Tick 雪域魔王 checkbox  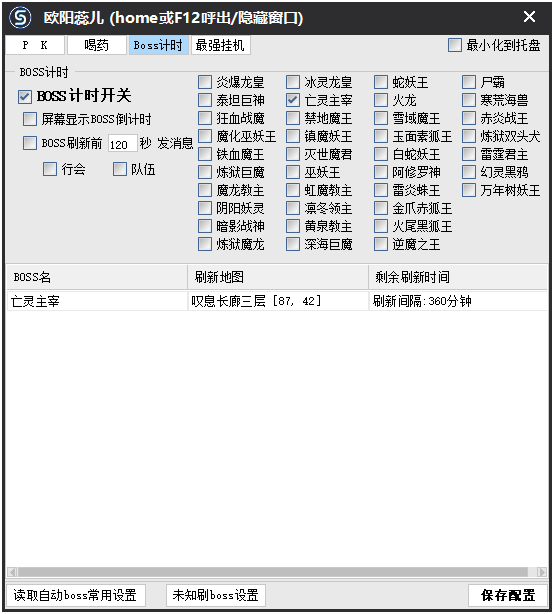click(x=381, y=118)
